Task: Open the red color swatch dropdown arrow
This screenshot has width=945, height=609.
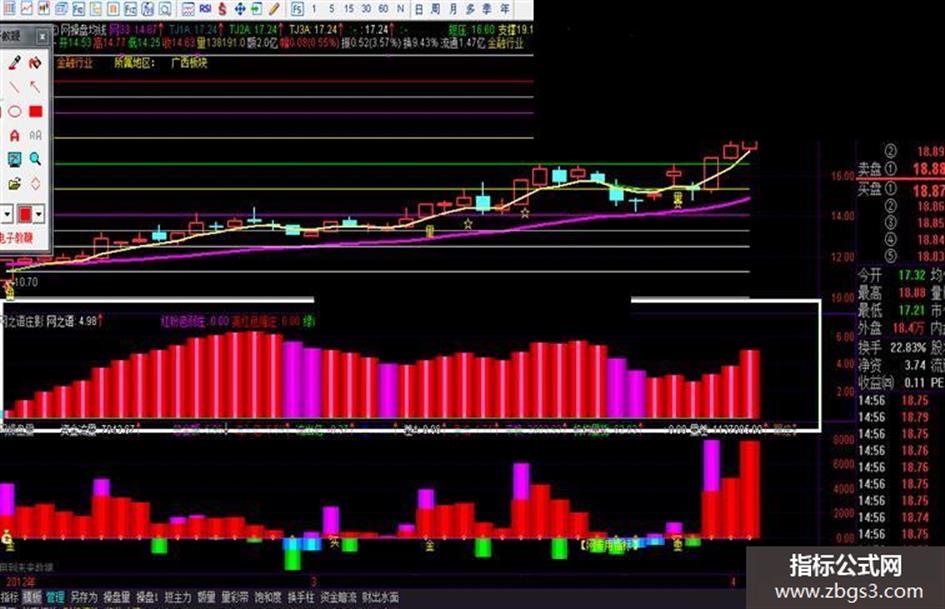Action: (x=39, y=214)
